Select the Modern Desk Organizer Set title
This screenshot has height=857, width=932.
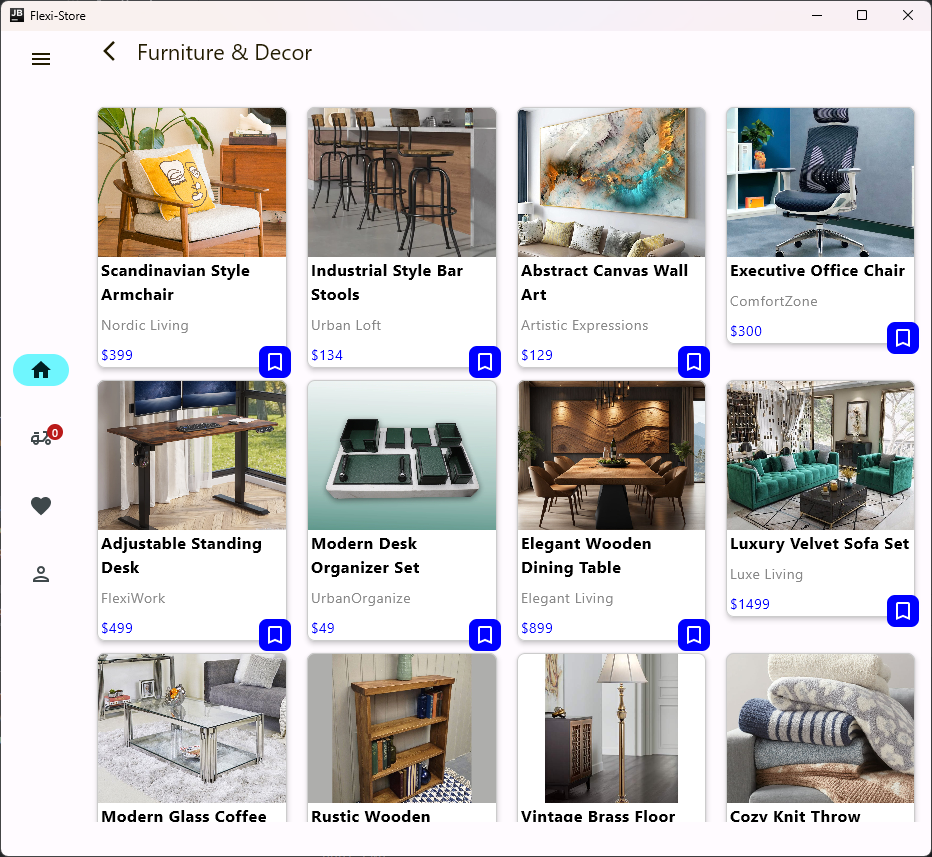click(365, 556)
